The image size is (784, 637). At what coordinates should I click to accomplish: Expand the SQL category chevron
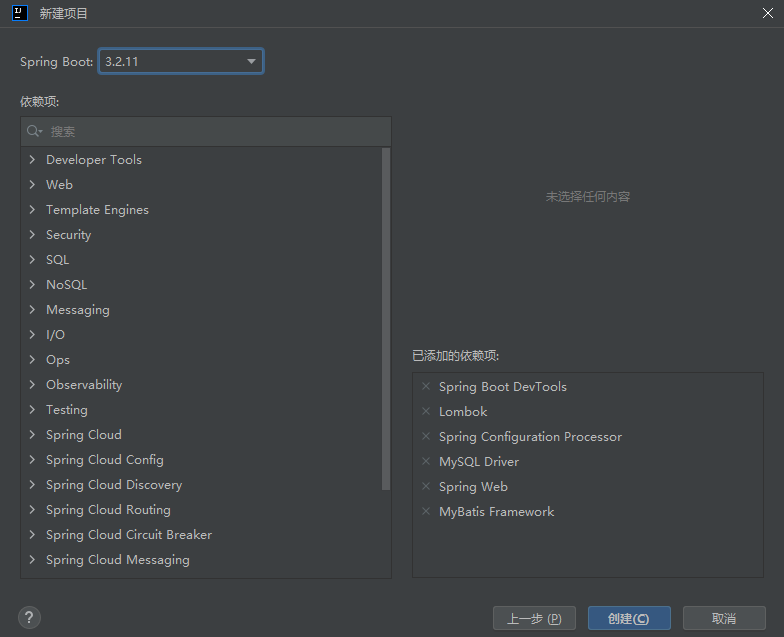[32, 260]
